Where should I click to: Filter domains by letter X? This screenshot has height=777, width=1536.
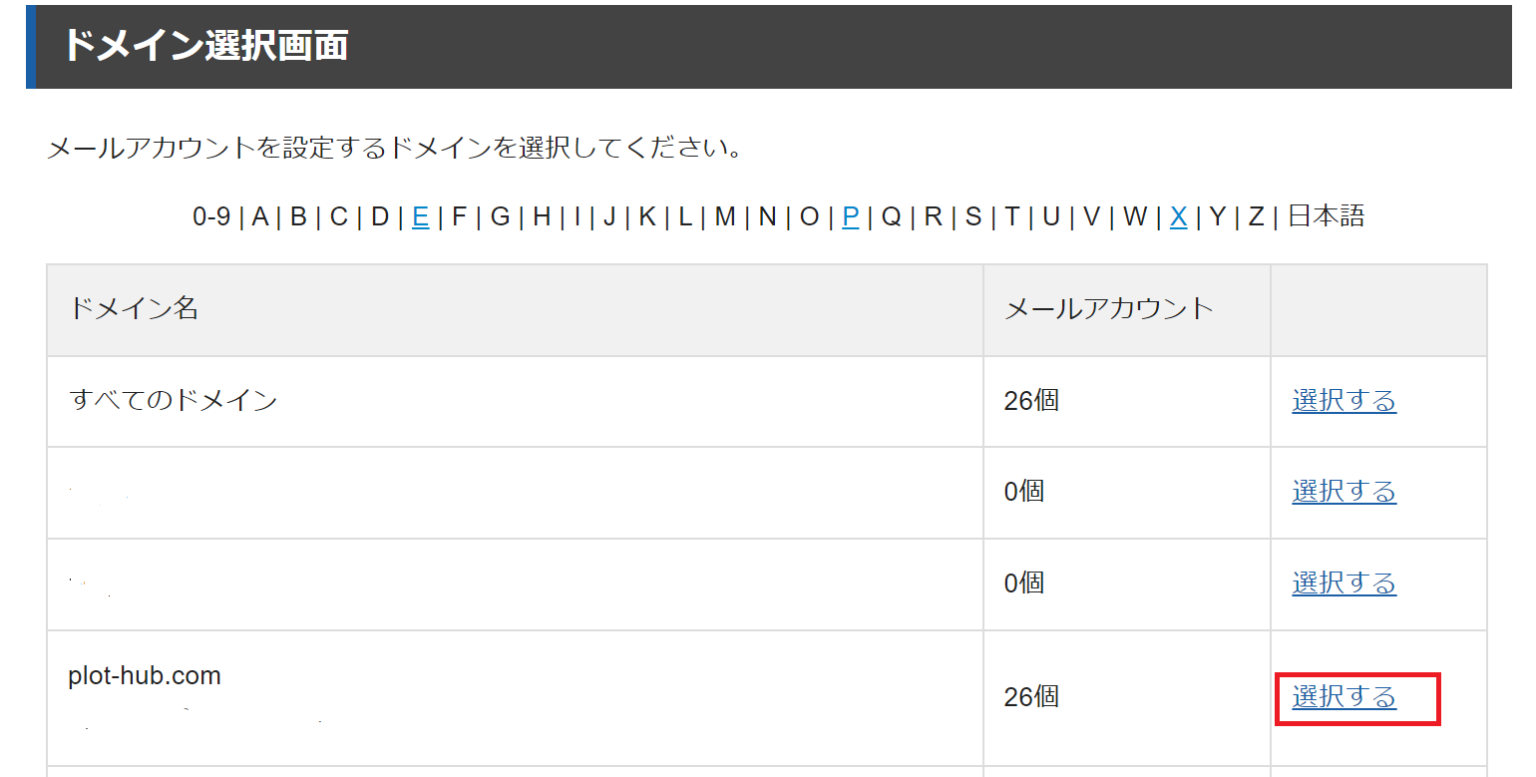(x=1178, y=216)
